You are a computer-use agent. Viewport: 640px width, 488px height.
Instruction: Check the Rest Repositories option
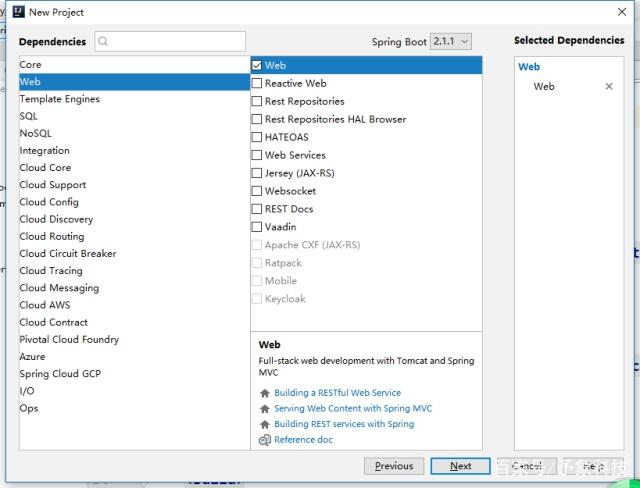257,101
